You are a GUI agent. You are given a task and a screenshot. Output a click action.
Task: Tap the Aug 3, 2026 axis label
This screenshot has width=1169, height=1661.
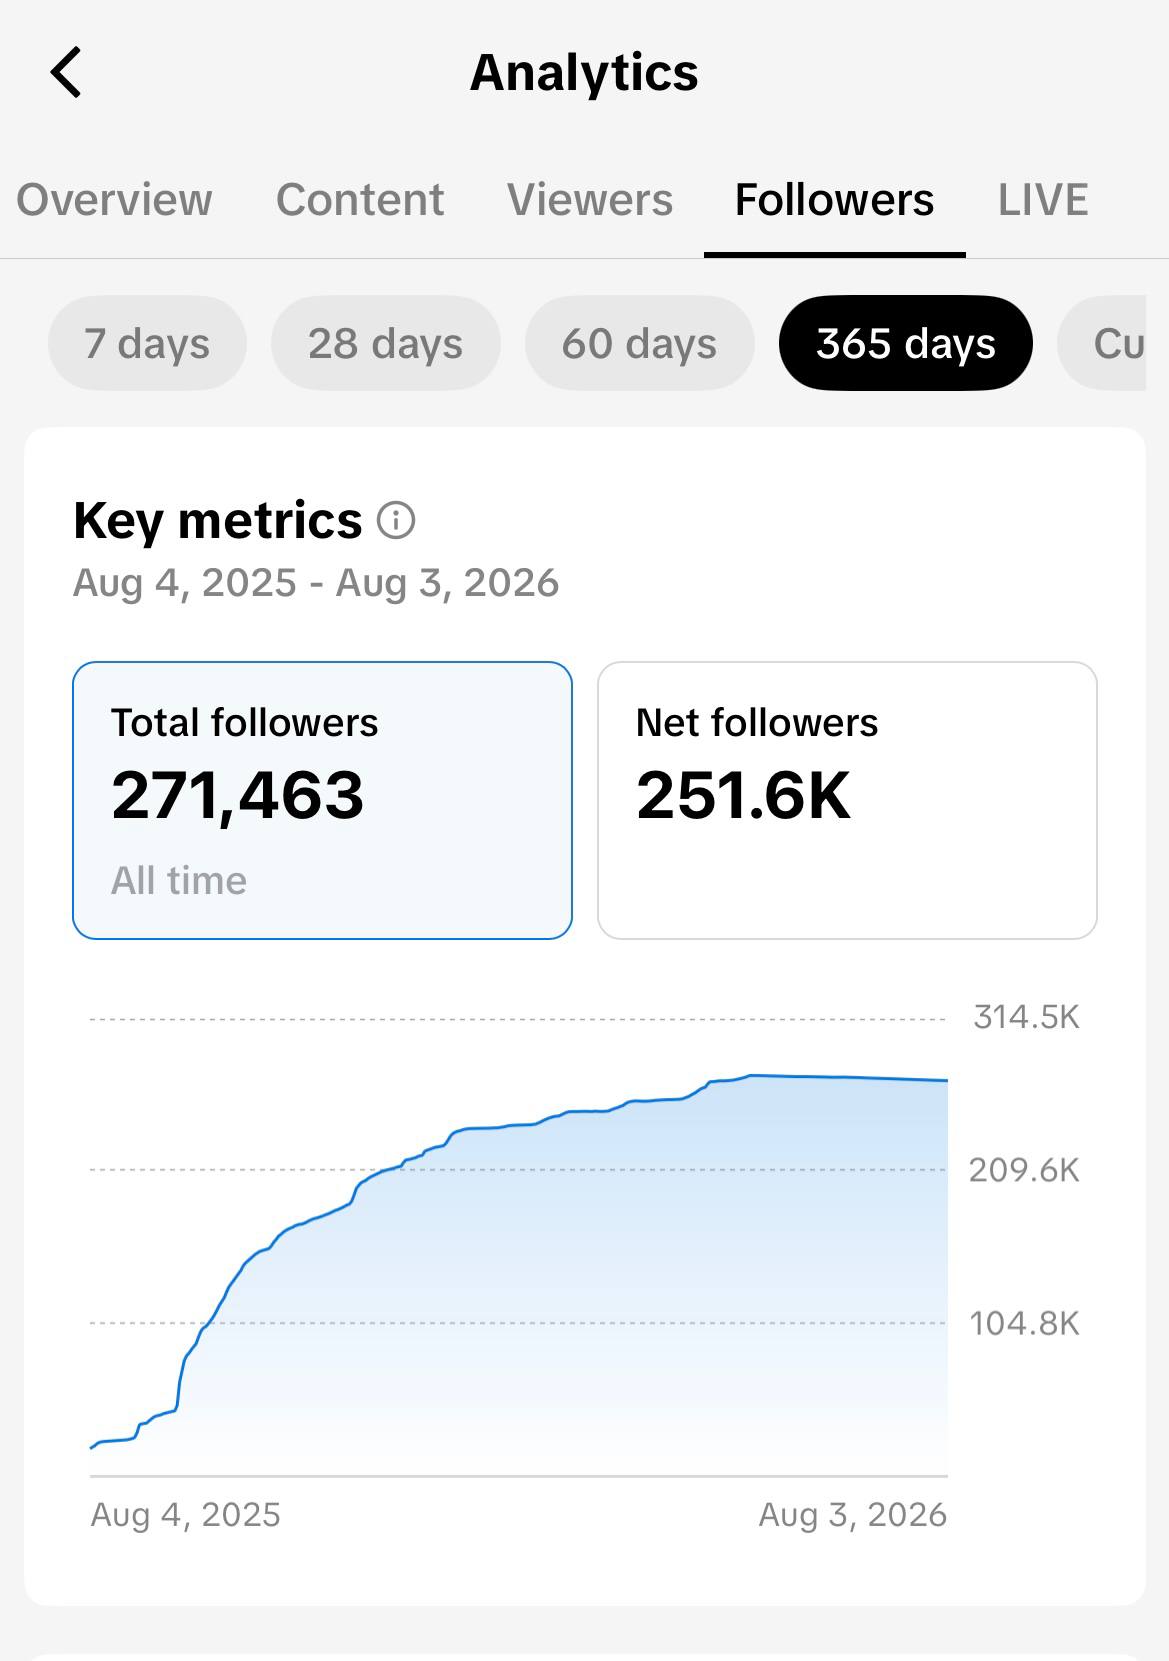click(x=852, y=1515)
